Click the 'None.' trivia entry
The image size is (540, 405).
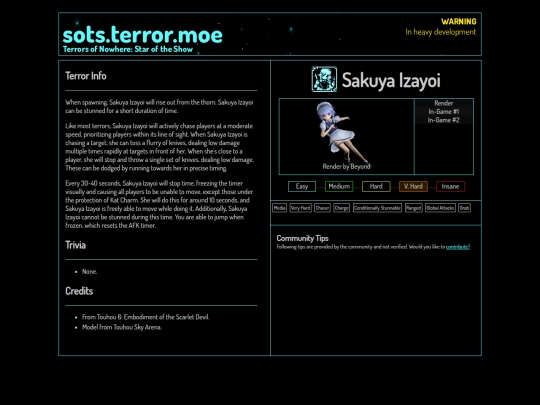[90, 271]
